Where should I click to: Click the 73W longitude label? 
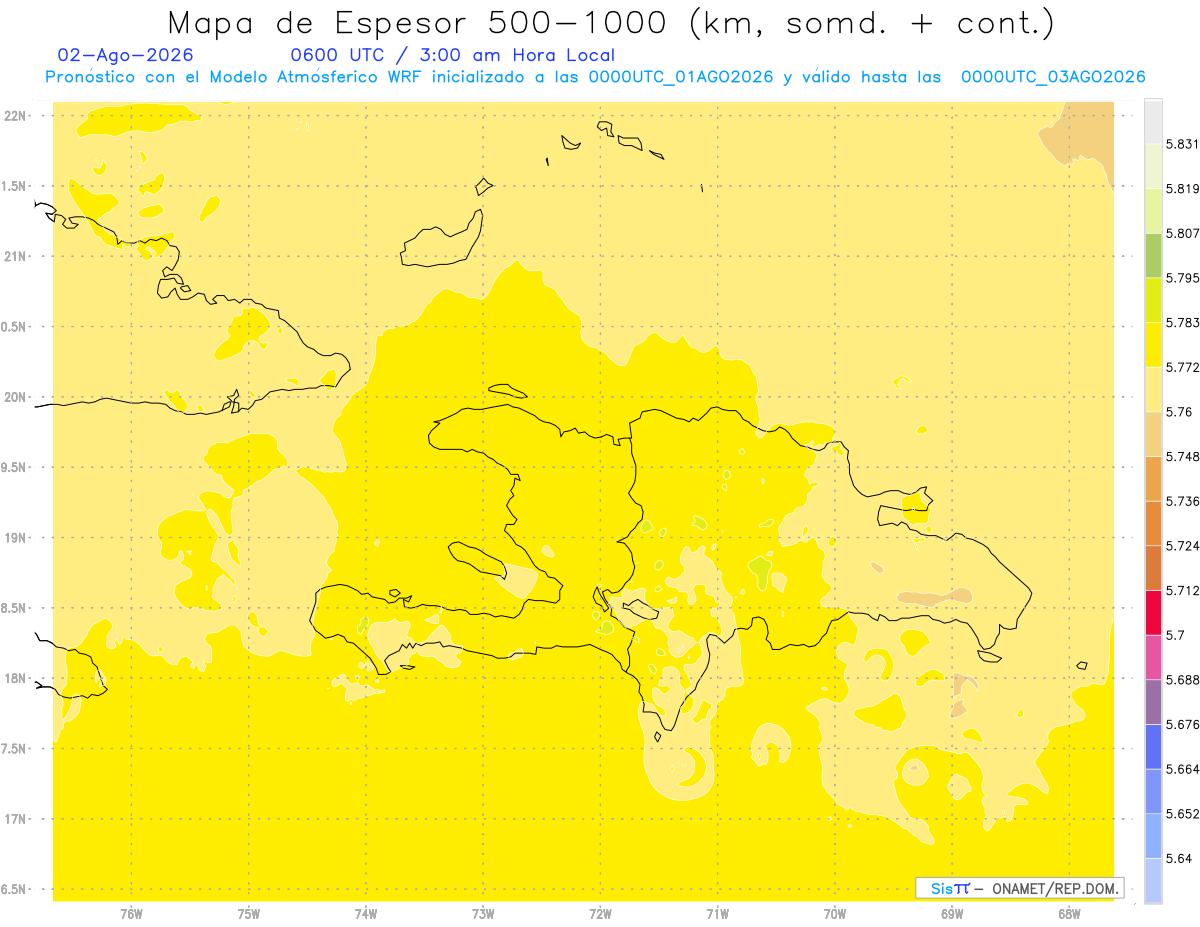[483, 914]
